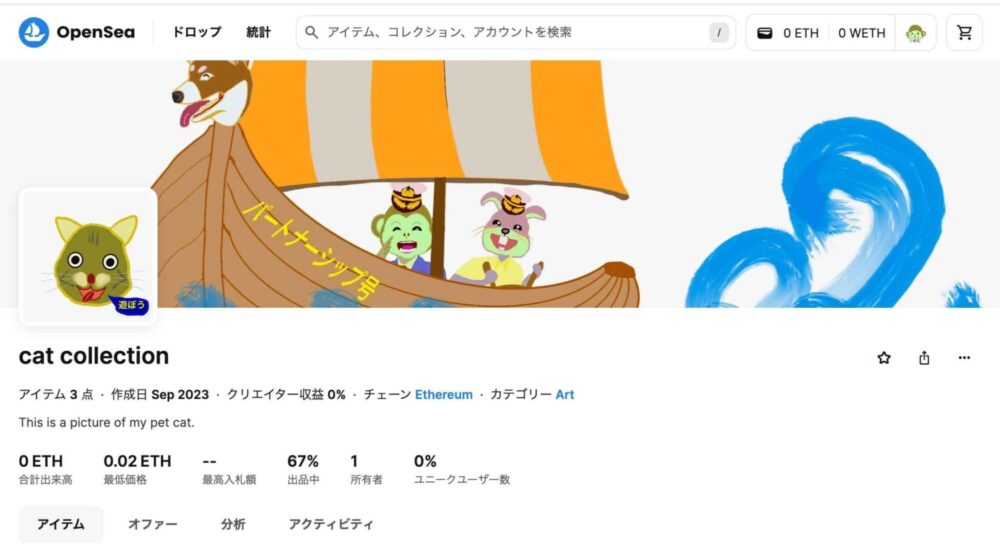Open the monkey account avatar menu

coord(916,33)
